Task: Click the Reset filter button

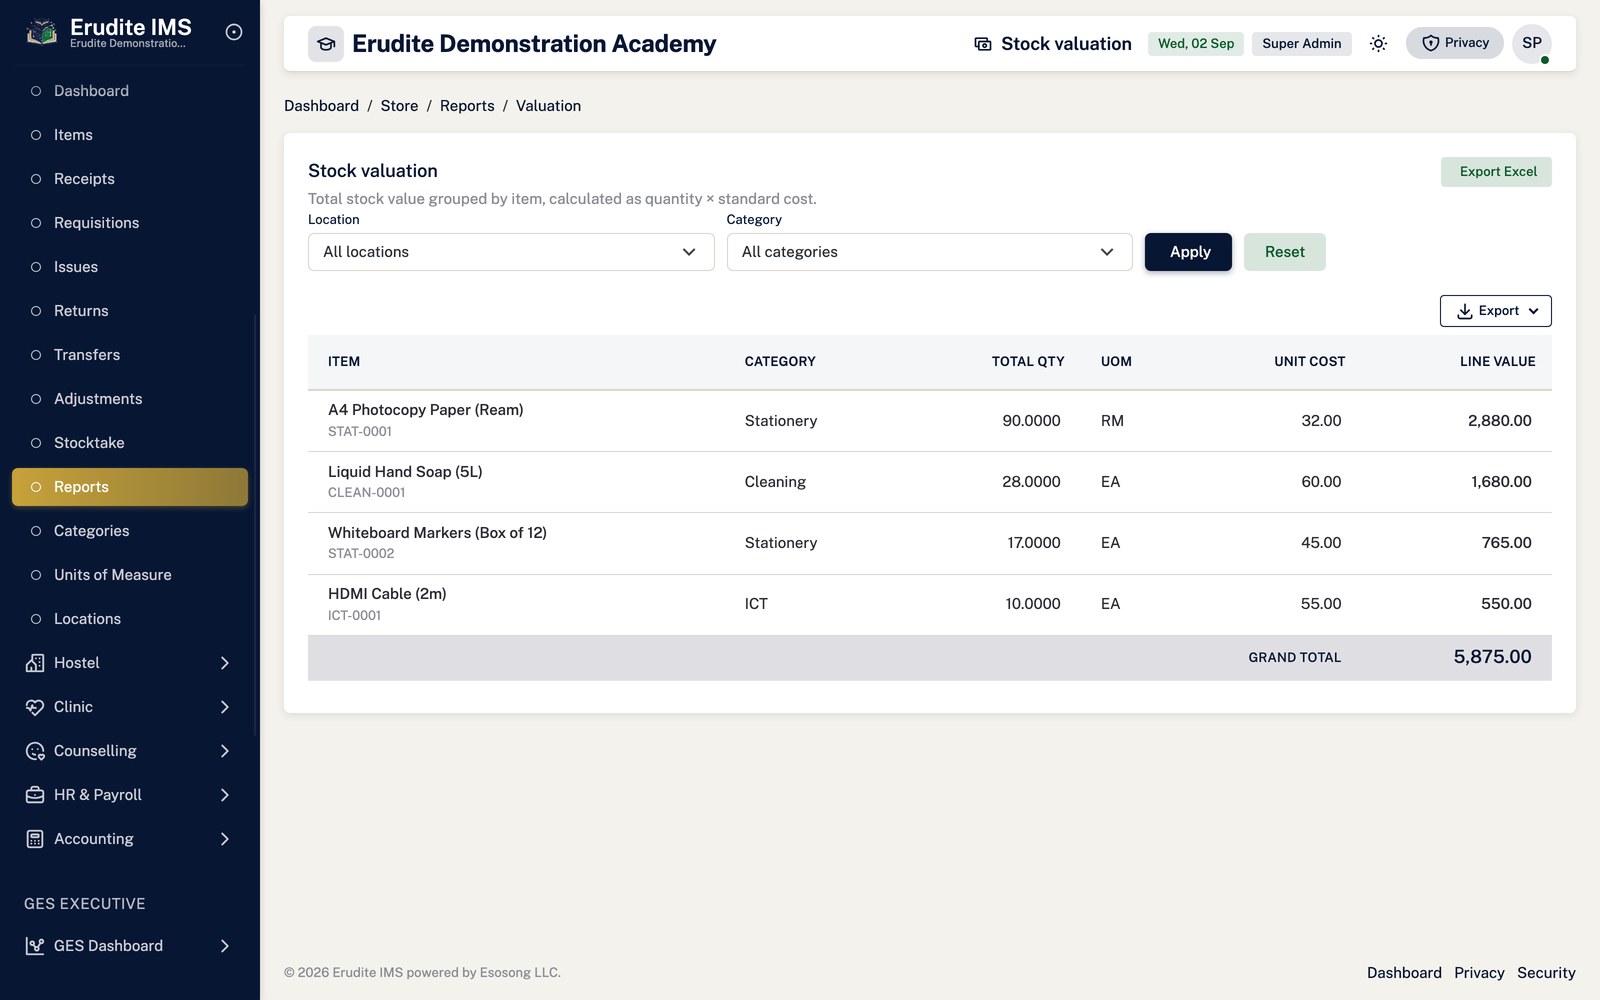Action: coord(1285,252)
